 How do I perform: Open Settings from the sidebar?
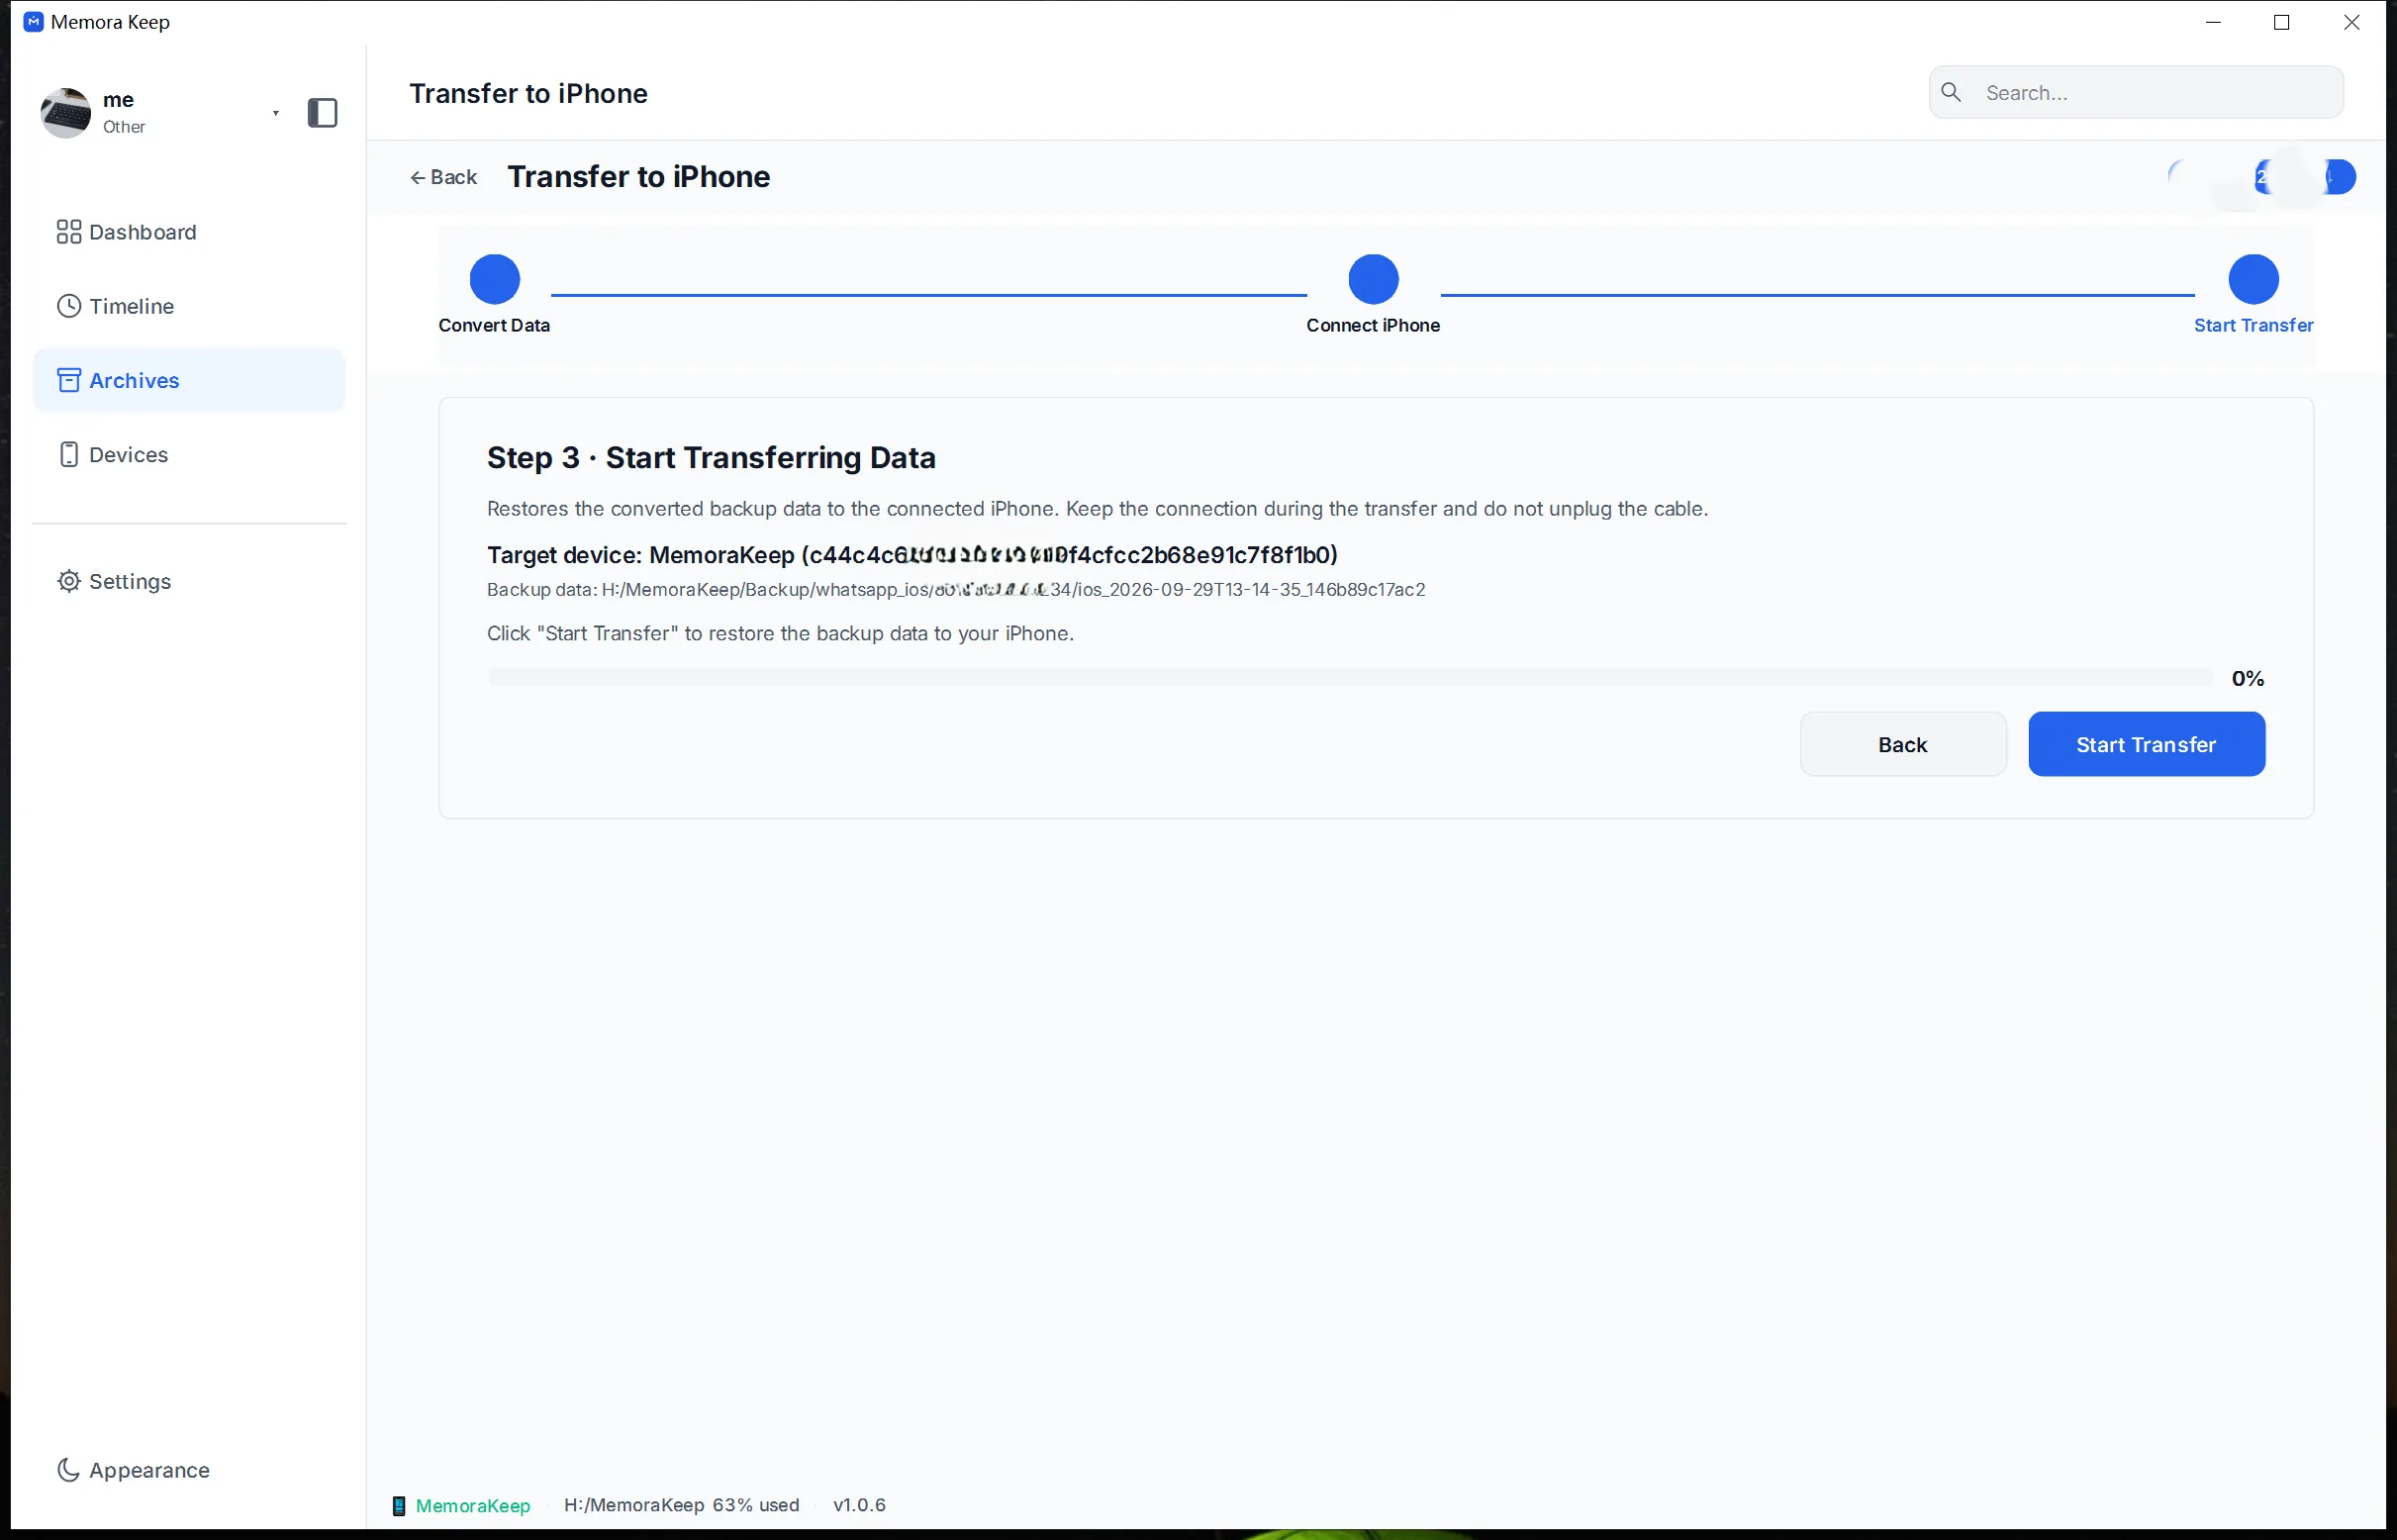[188, 581]
